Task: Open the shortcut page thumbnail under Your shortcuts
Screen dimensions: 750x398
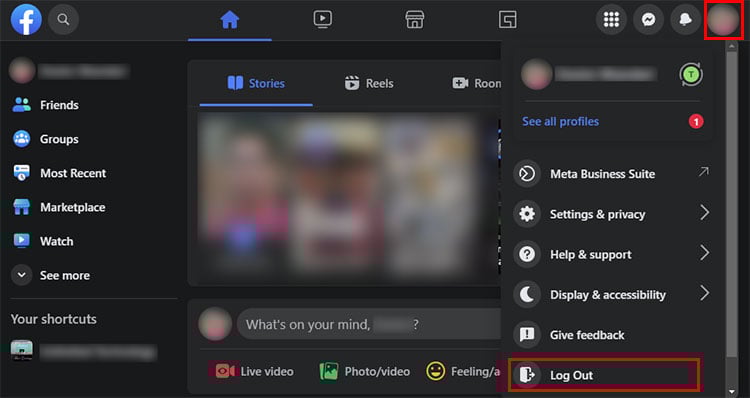Action: click(22, 351)
